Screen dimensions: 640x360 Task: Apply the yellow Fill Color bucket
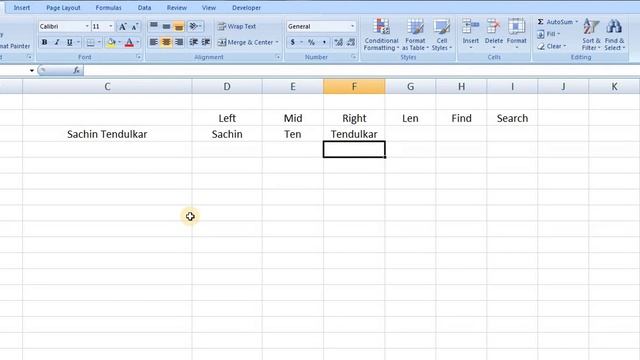[111, 42]
